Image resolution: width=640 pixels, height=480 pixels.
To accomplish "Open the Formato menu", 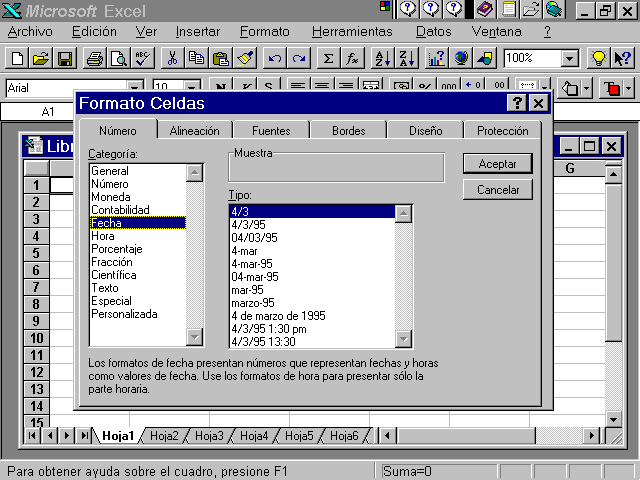I will pos(265,31).
